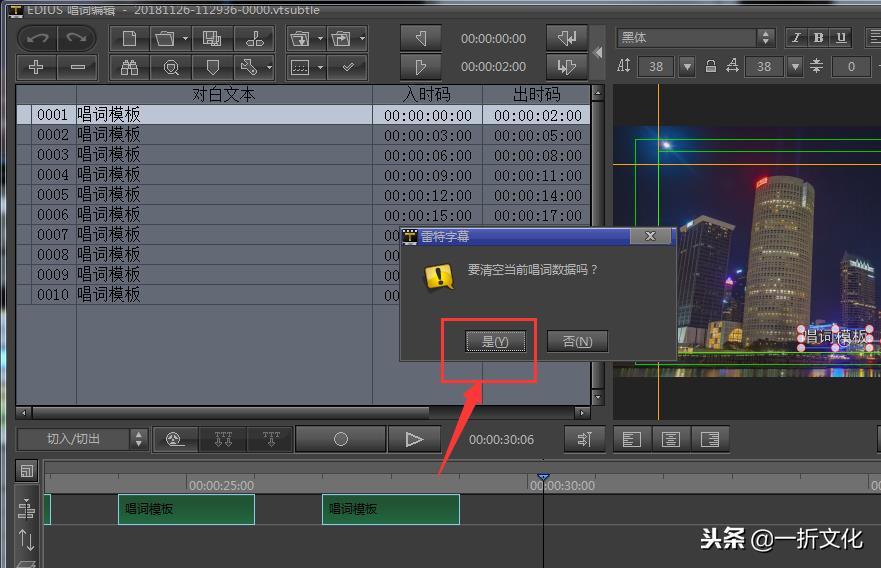The width and height of the screenshot is (881, 568).
Task: Click the magnifier search icon
Action: tap(171, 67)
